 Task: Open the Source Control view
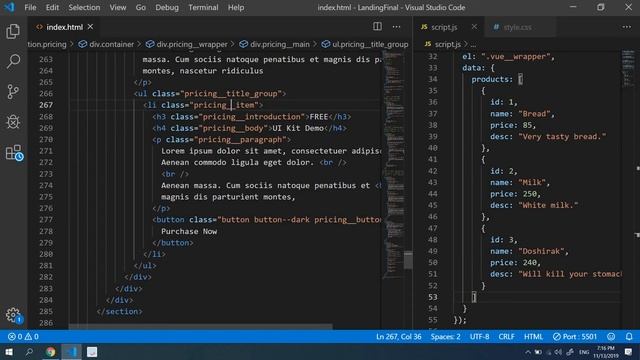[13, 91]
